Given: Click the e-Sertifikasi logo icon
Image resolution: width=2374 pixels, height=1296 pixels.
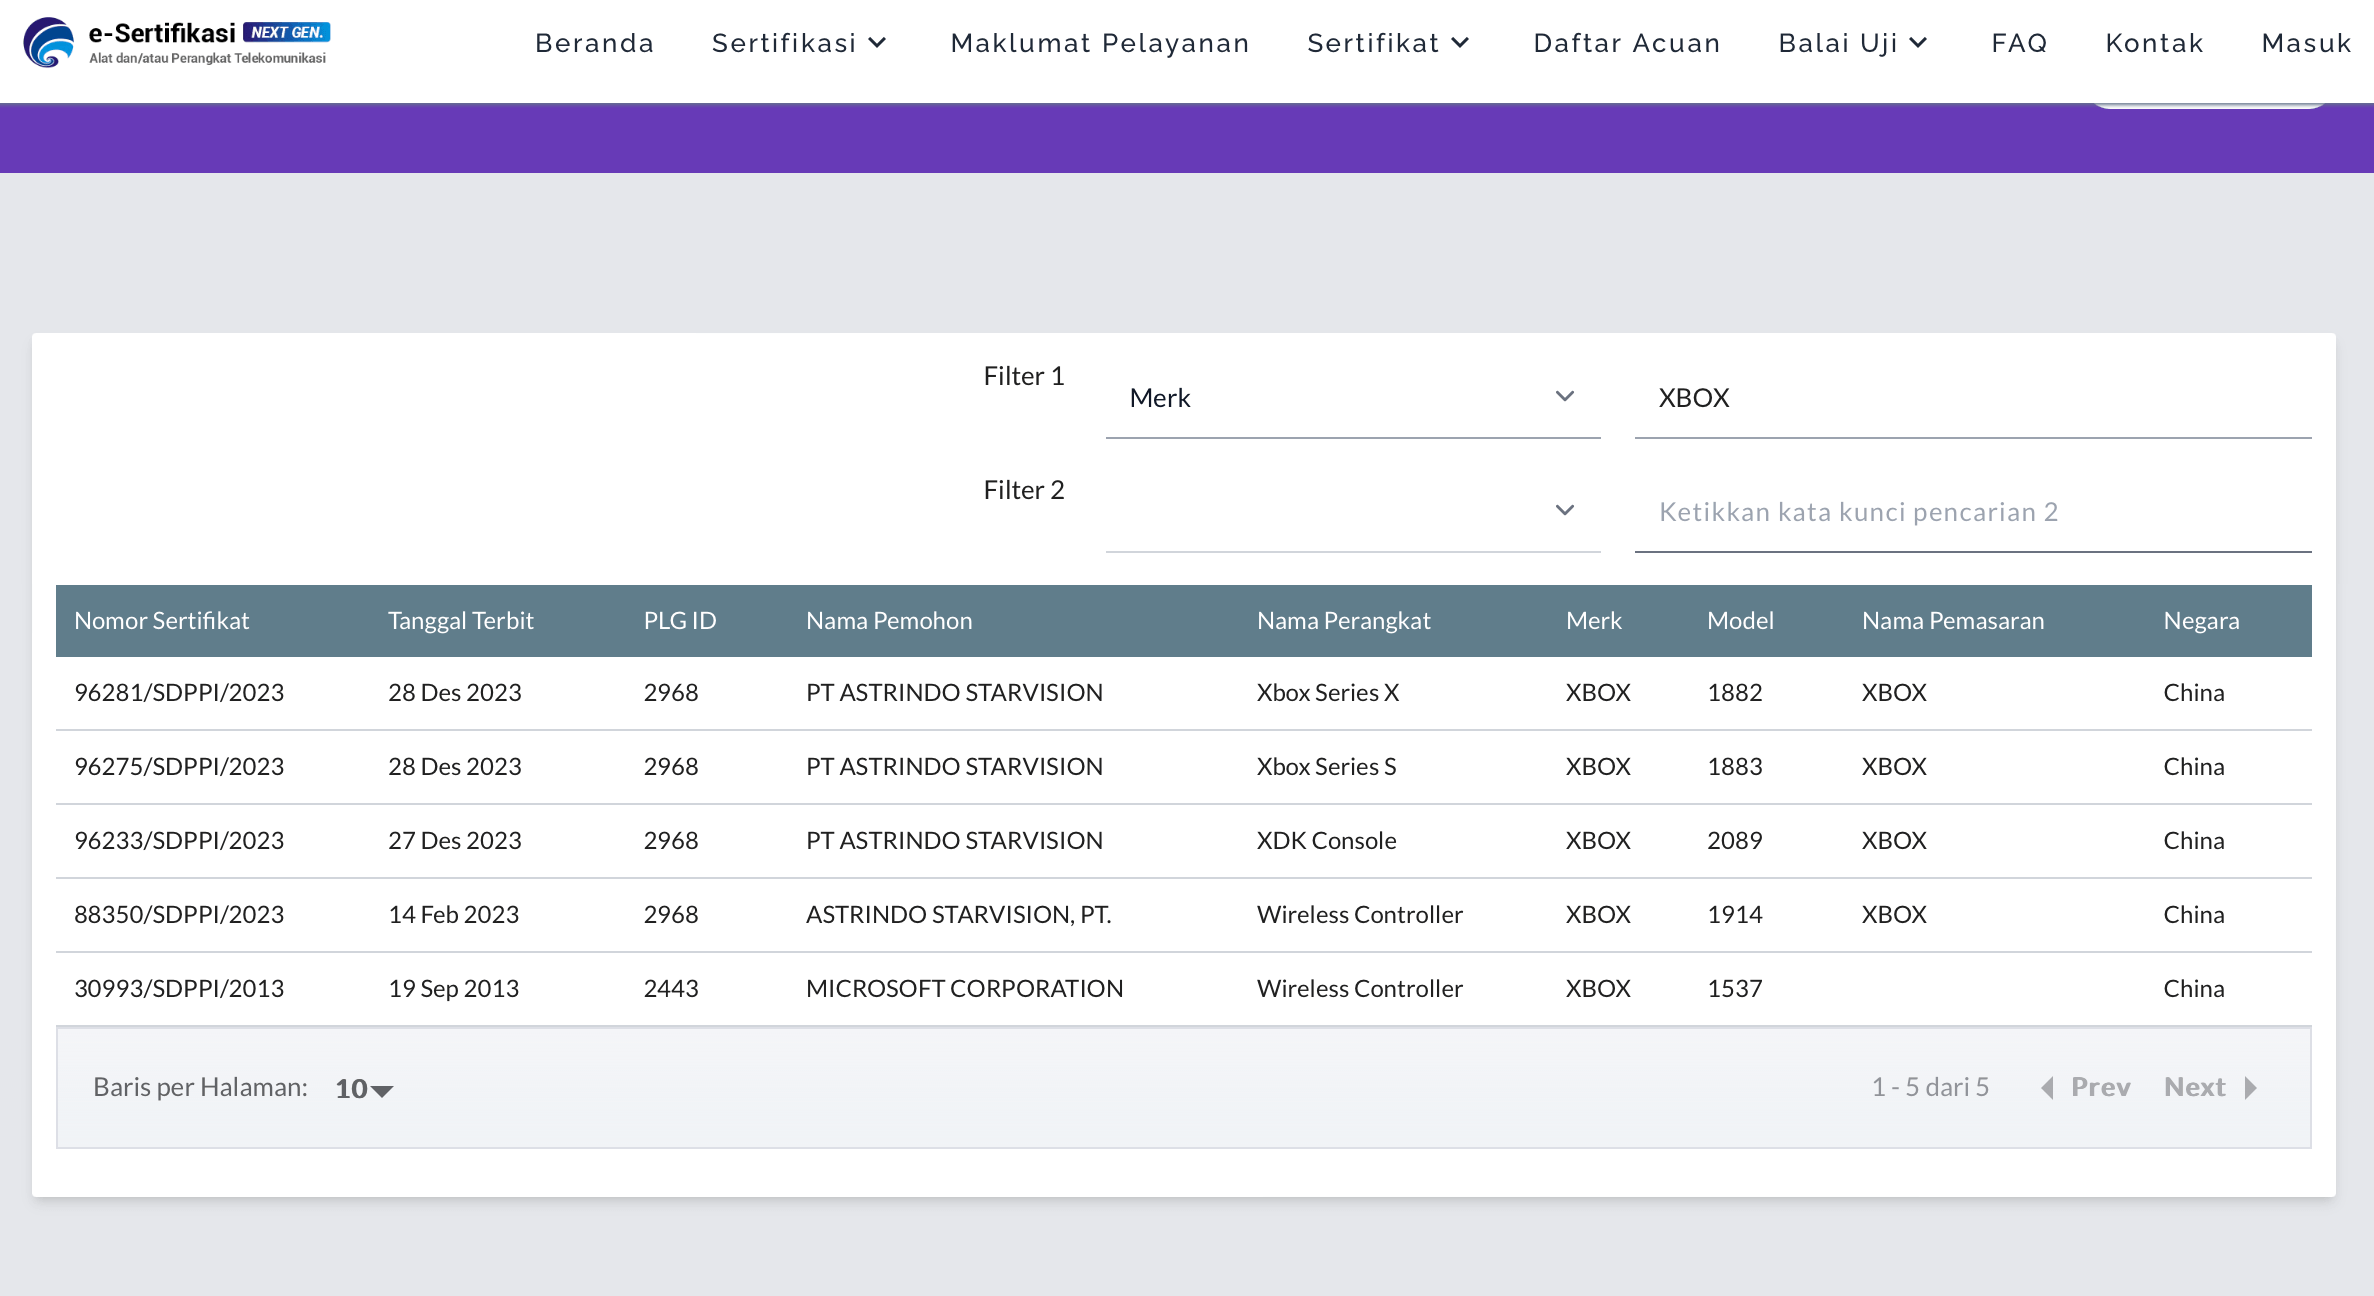Looking at the screenshot, I should [x=49, y=43].
